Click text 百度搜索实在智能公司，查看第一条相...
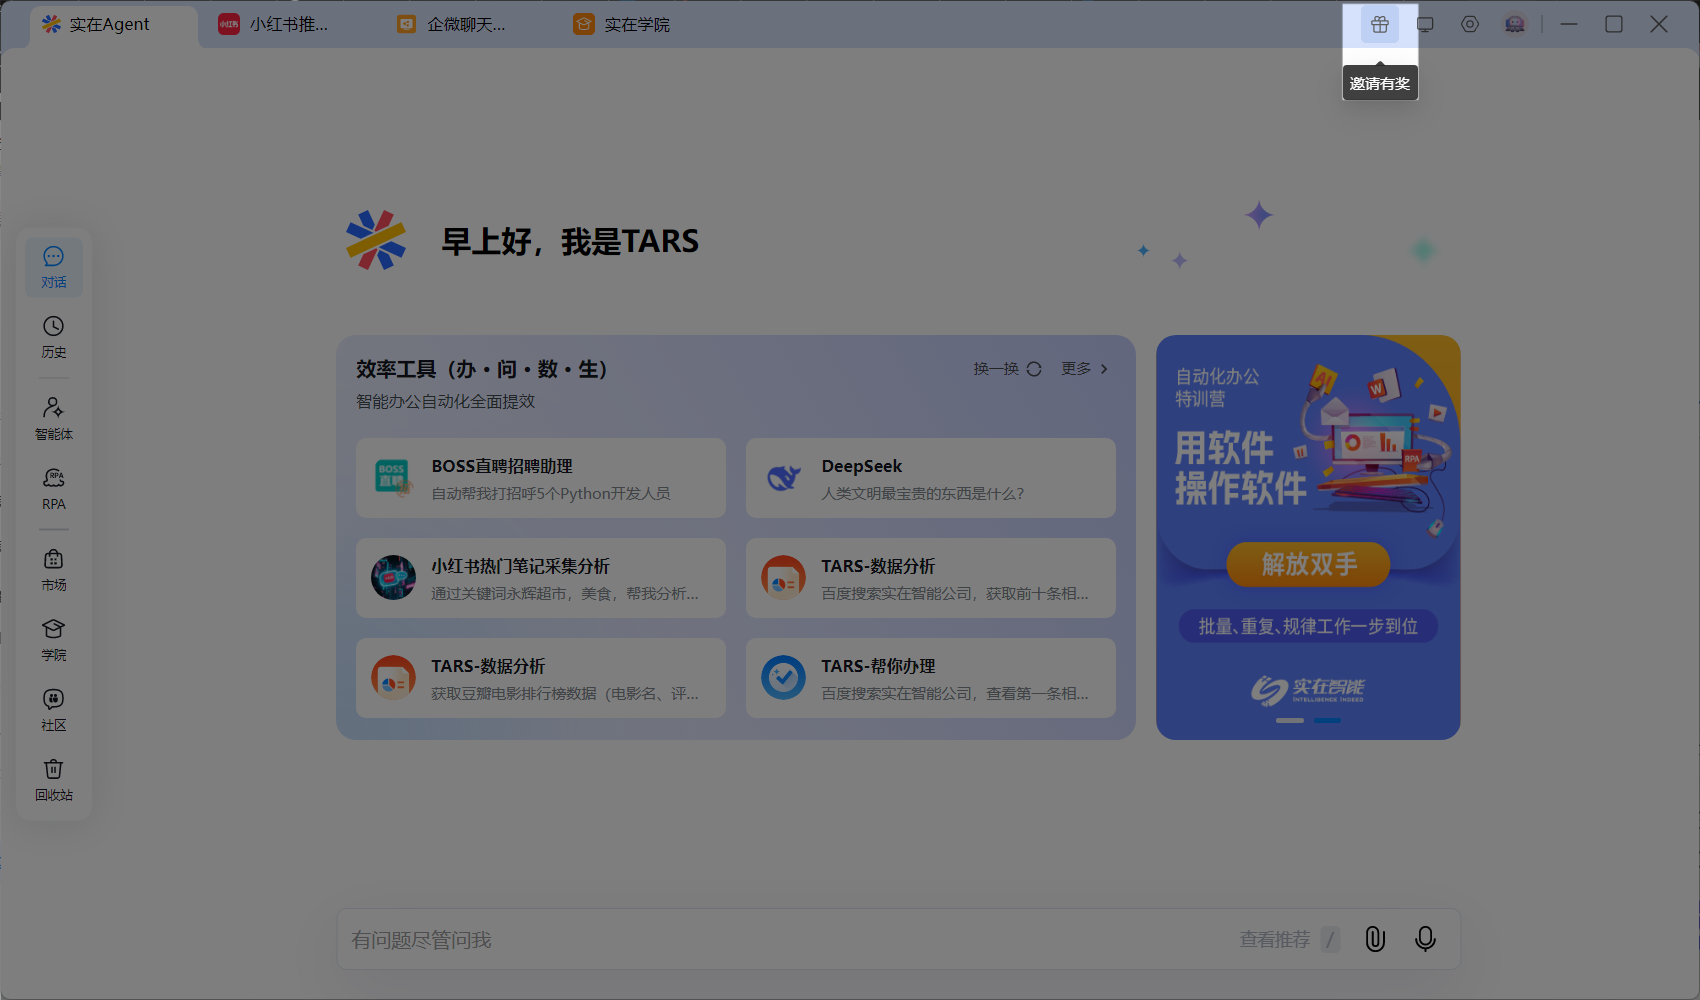This screenshot has height=1000, width=1700. point(955,694)
